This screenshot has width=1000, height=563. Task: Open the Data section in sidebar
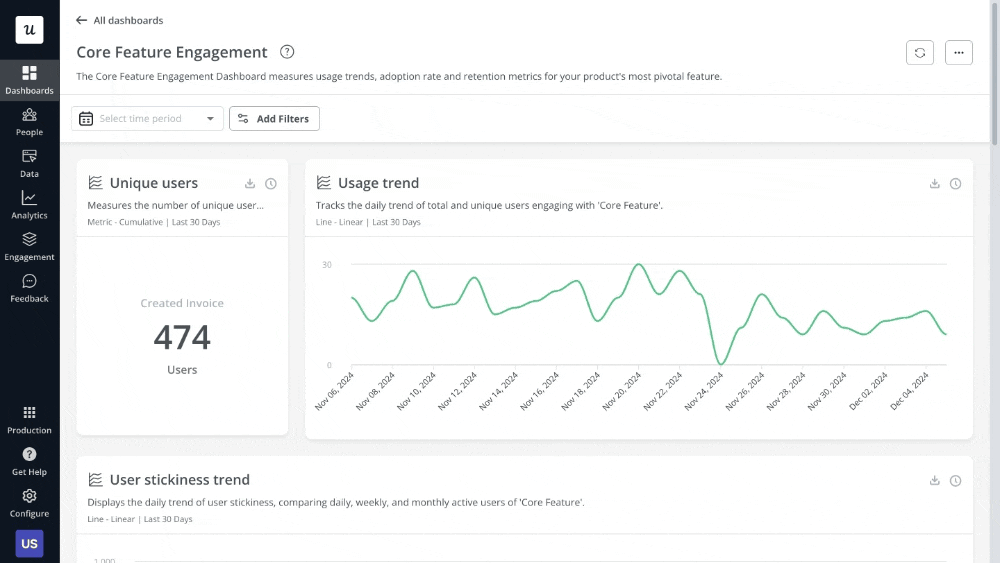pyautogui.click(x=29, y=164)
